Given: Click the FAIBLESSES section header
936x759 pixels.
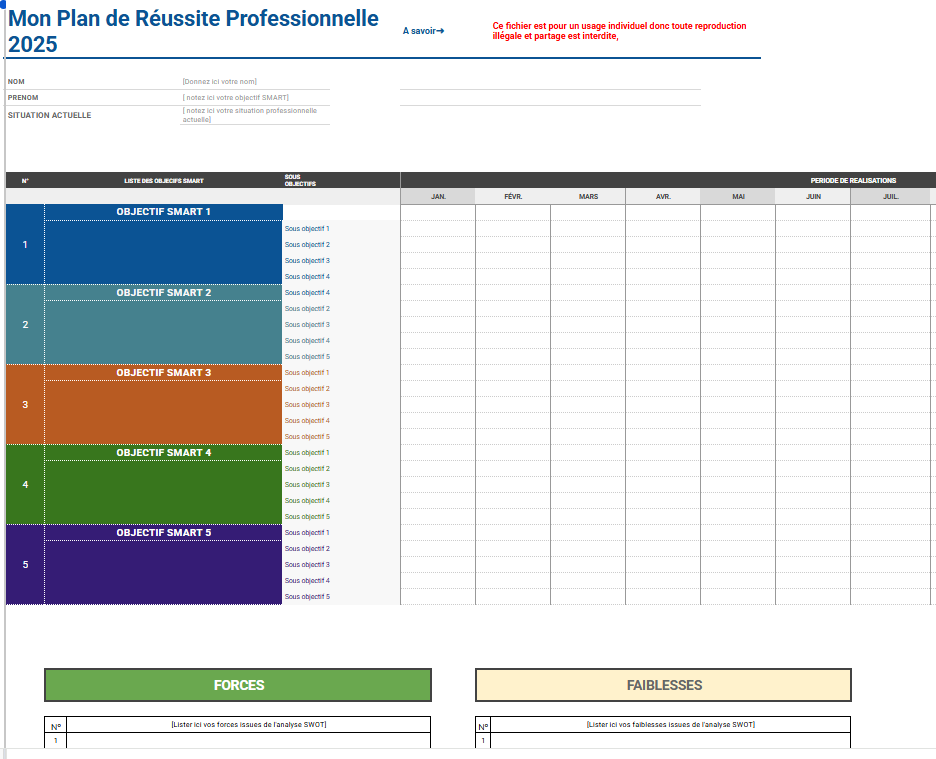Looking at the screenshot, I should [663, 685].
